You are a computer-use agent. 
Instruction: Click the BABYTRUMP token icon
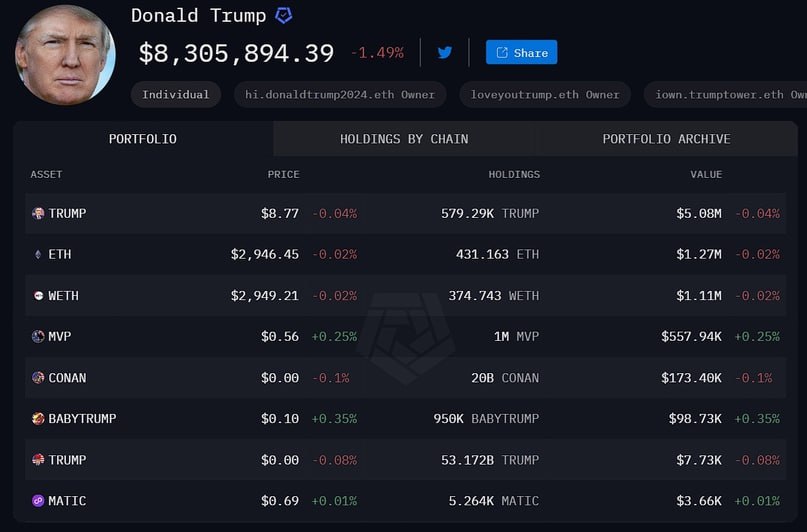(38, 419)
